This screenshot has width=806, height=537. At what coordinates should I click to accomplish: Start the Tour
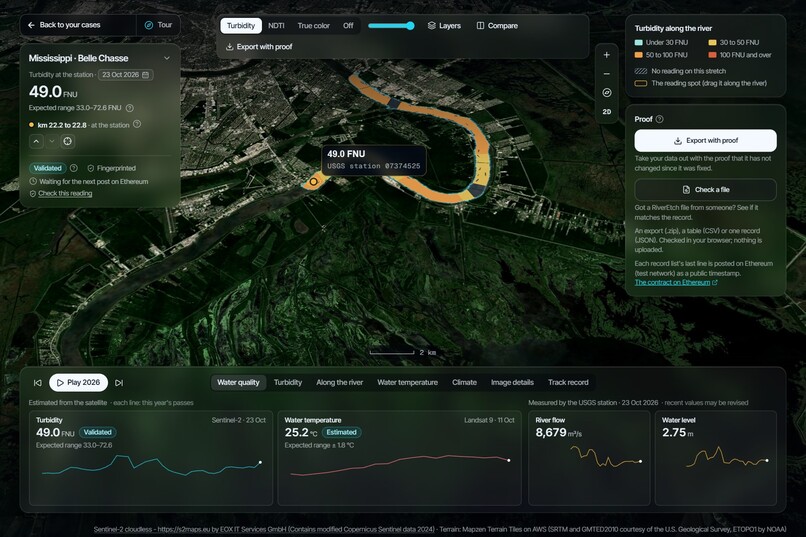pyautogui.click(x=158, y=25)
